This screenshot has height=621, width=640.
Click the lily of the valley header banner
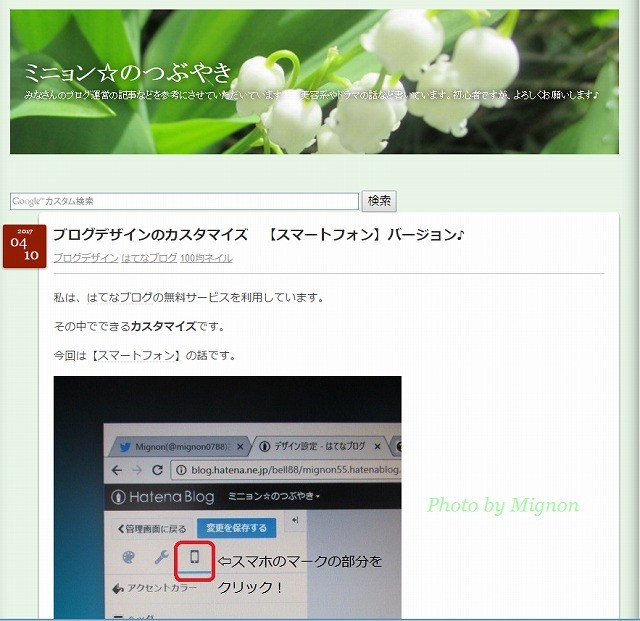pyautogui.click(x=314, y=82)
